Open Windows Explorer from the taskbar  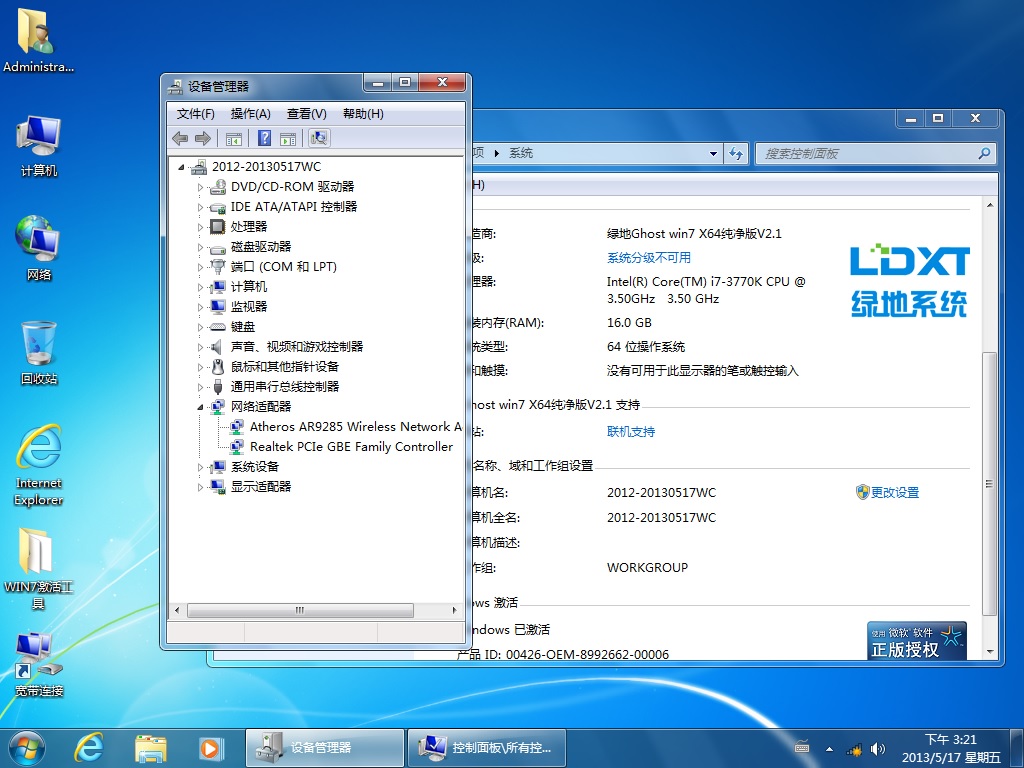point(150,748)
